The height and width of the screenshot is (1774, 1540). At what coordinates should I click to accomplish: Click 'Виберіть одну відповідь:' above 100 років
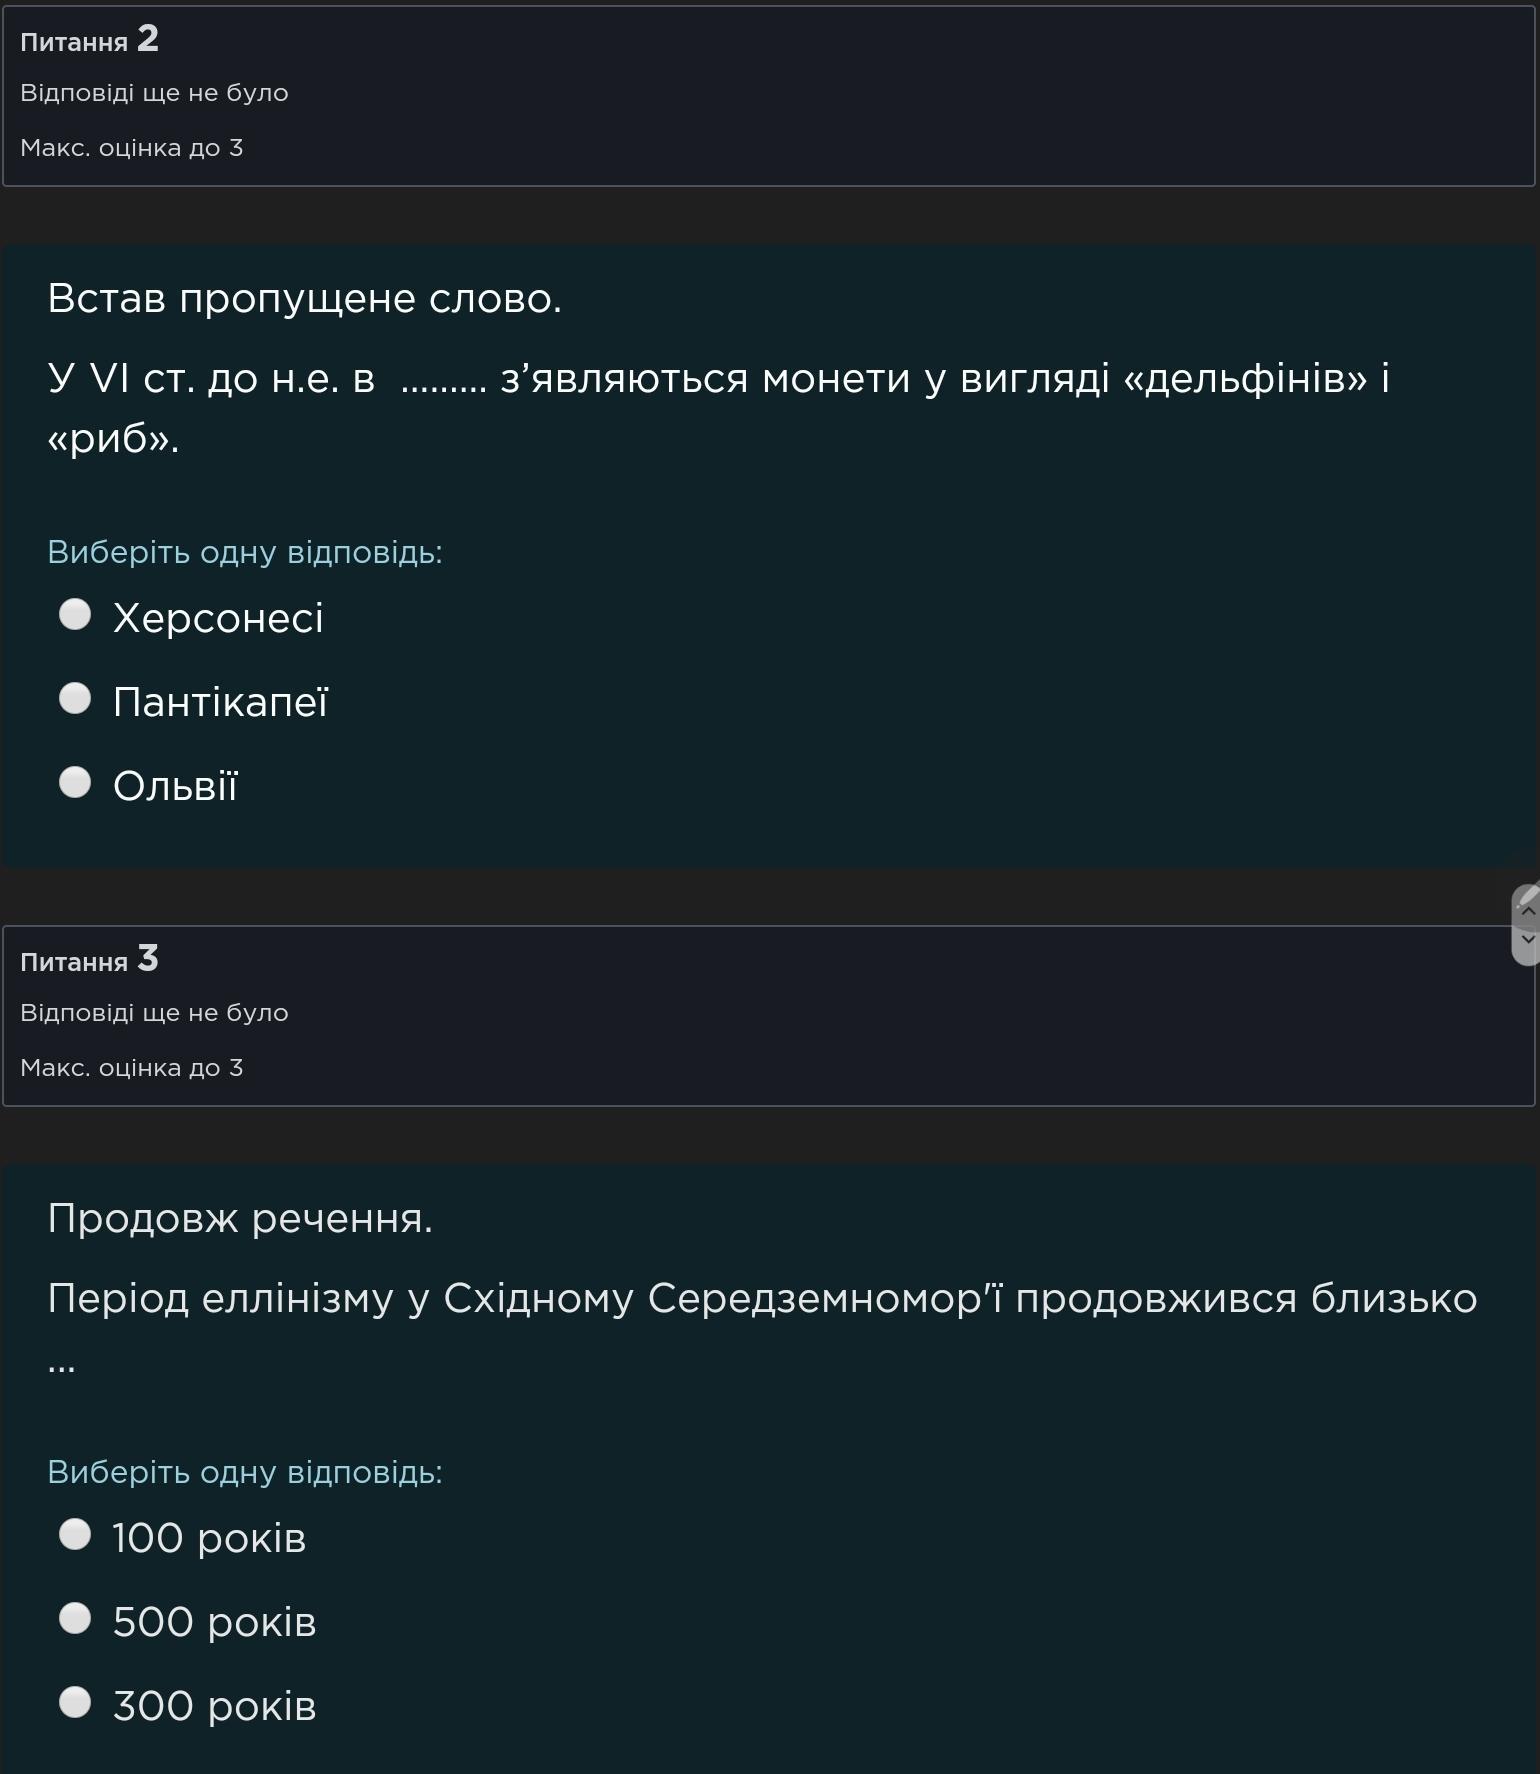click(x=245, y=1472)
